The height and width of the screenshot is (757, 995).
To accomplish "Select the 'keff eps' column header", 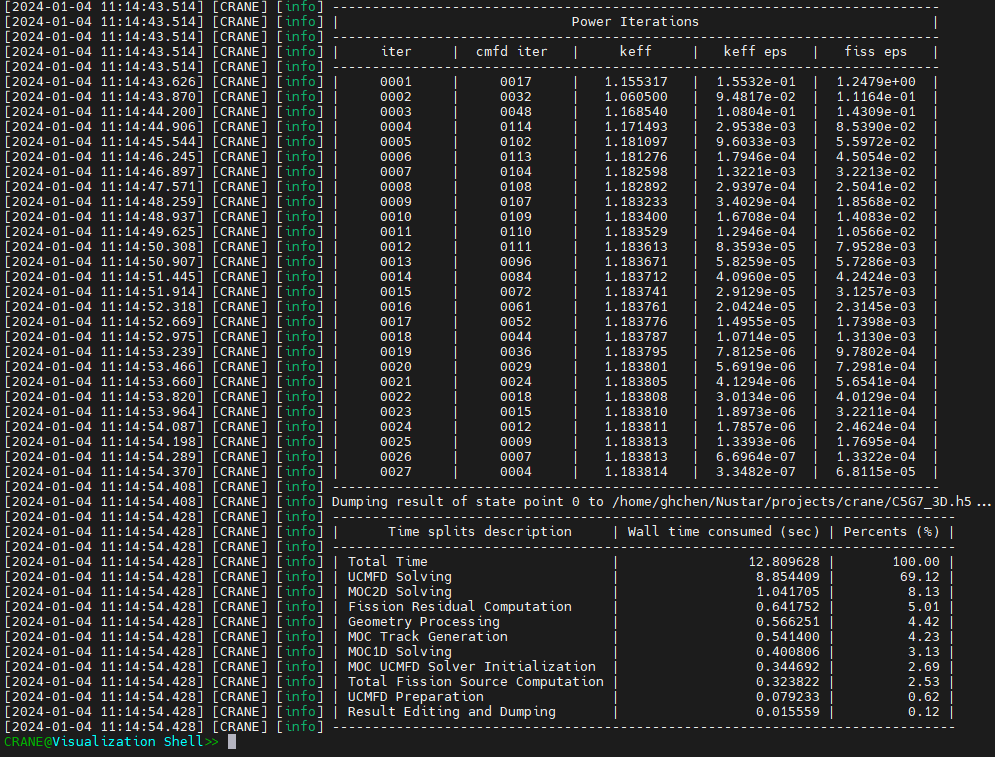I will click(755, 51).
